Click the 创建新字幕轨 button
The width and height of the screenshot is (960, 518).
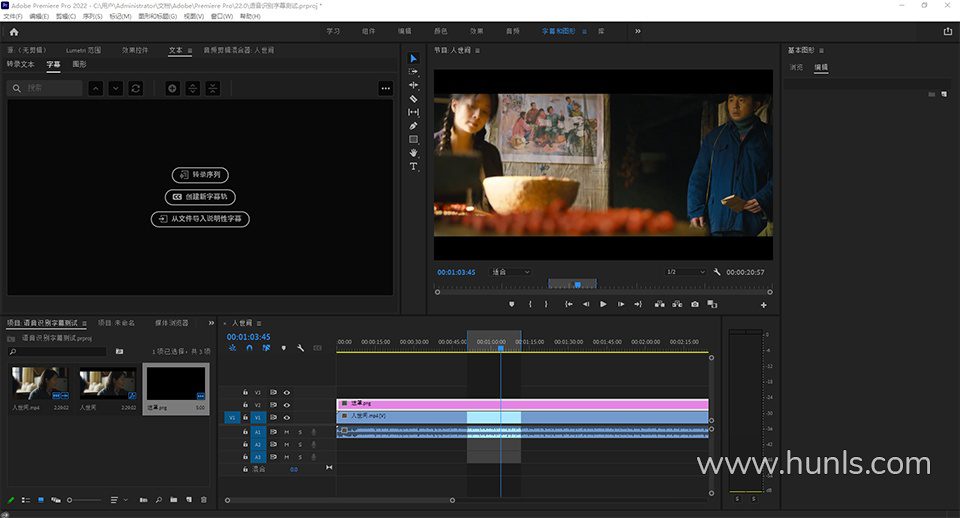[200, 197]
